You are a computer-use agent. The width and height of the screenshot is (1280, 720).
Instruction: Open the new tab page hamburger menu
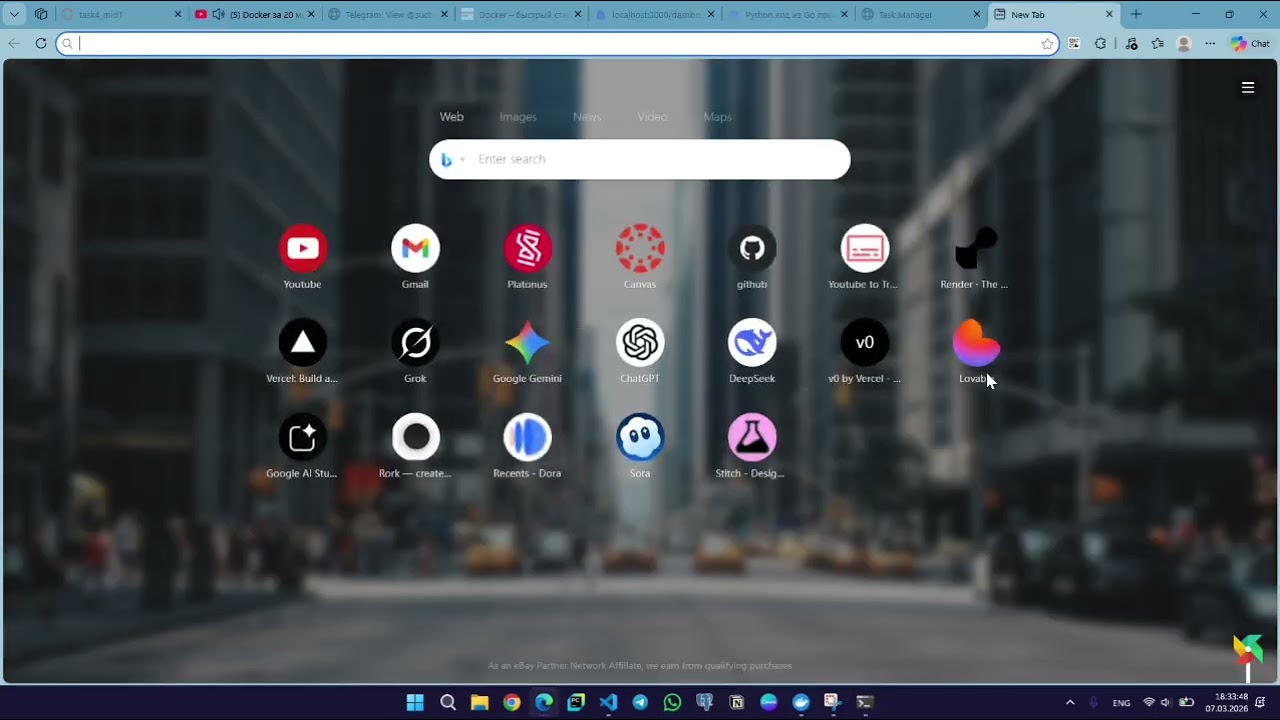(x=1248, y=87)
